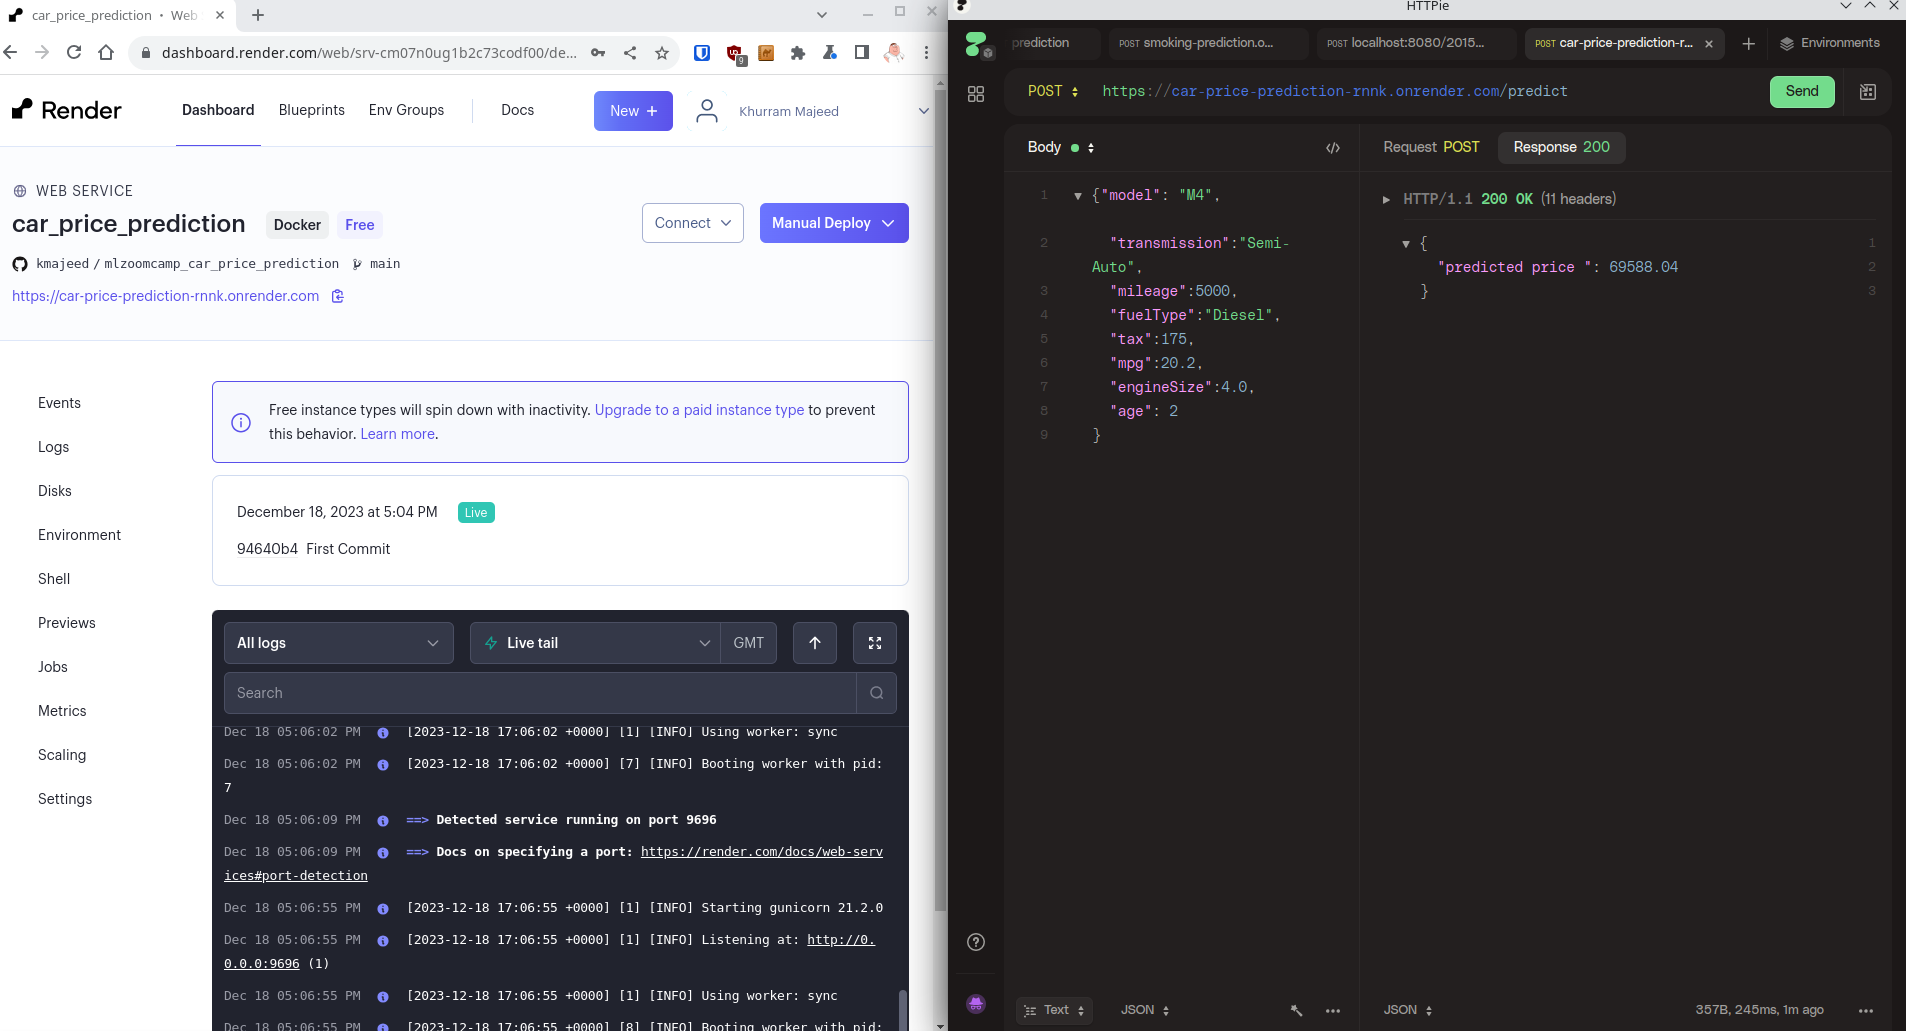Expand Khurram Majeed account menu chevron
1906x1031 pixels.
coord(923,111)
